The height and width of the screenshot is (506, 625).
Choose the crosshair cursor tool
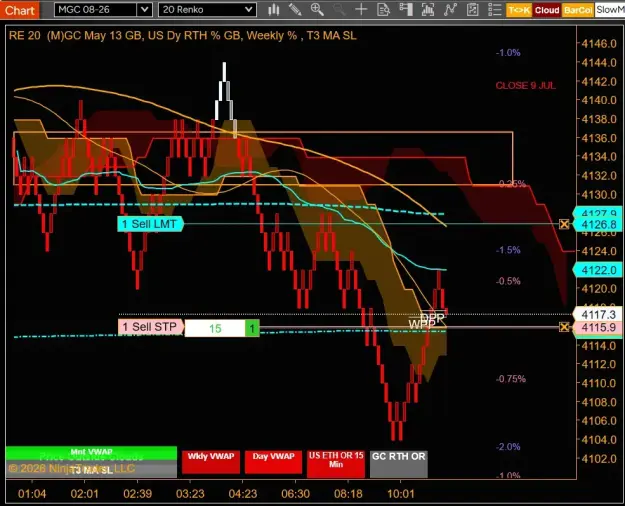point(361,10)
